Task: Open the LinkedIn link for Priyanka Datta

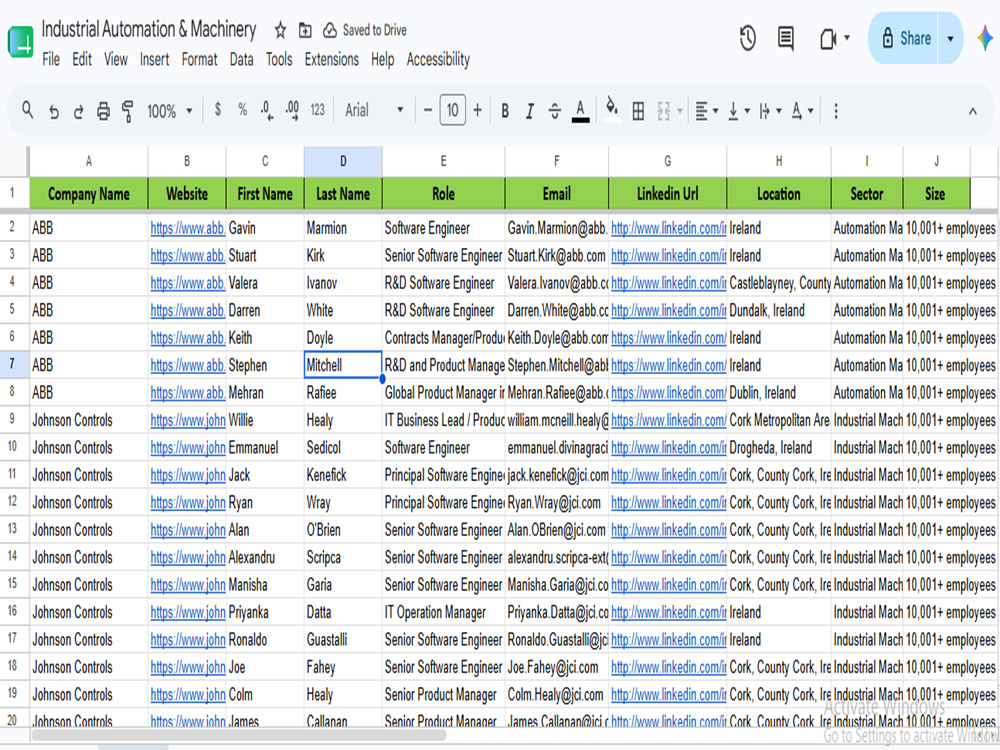Action: (x=668, y=612)
